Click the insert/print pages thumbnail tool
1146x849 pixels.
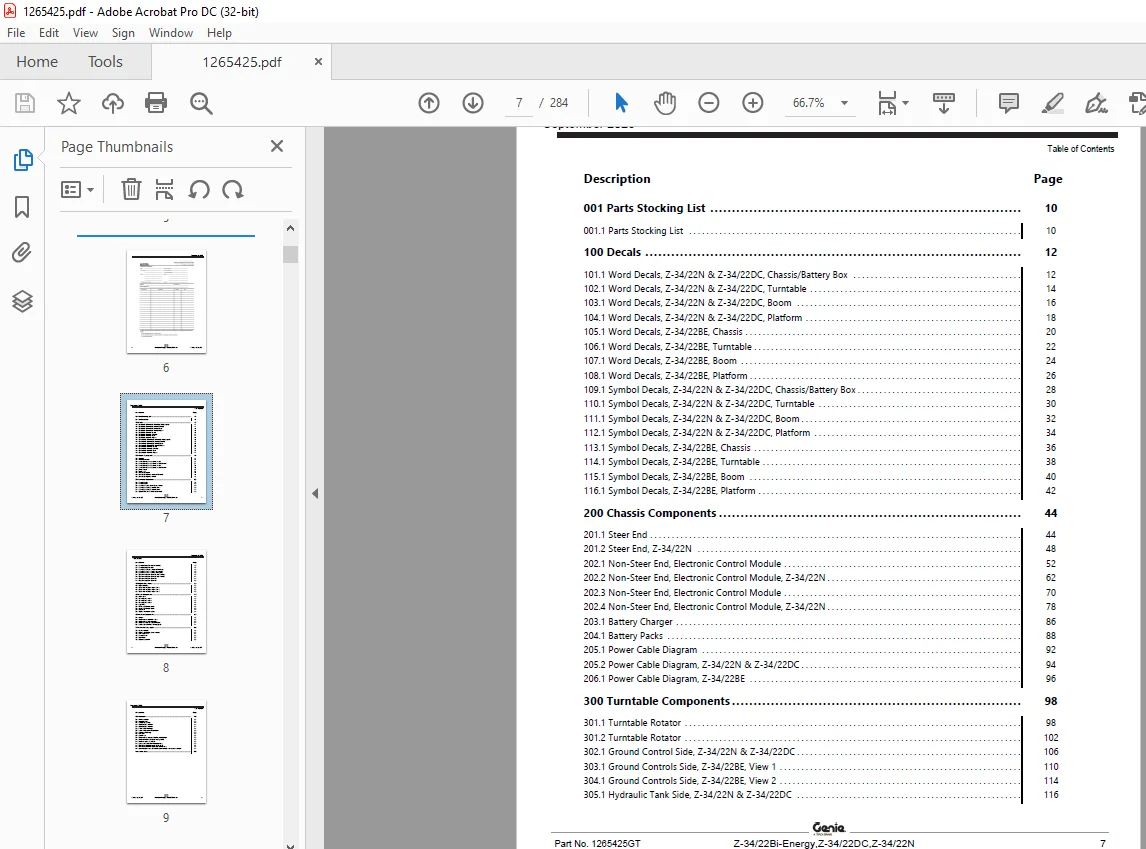pyautogui.click(x=164, y=189)
